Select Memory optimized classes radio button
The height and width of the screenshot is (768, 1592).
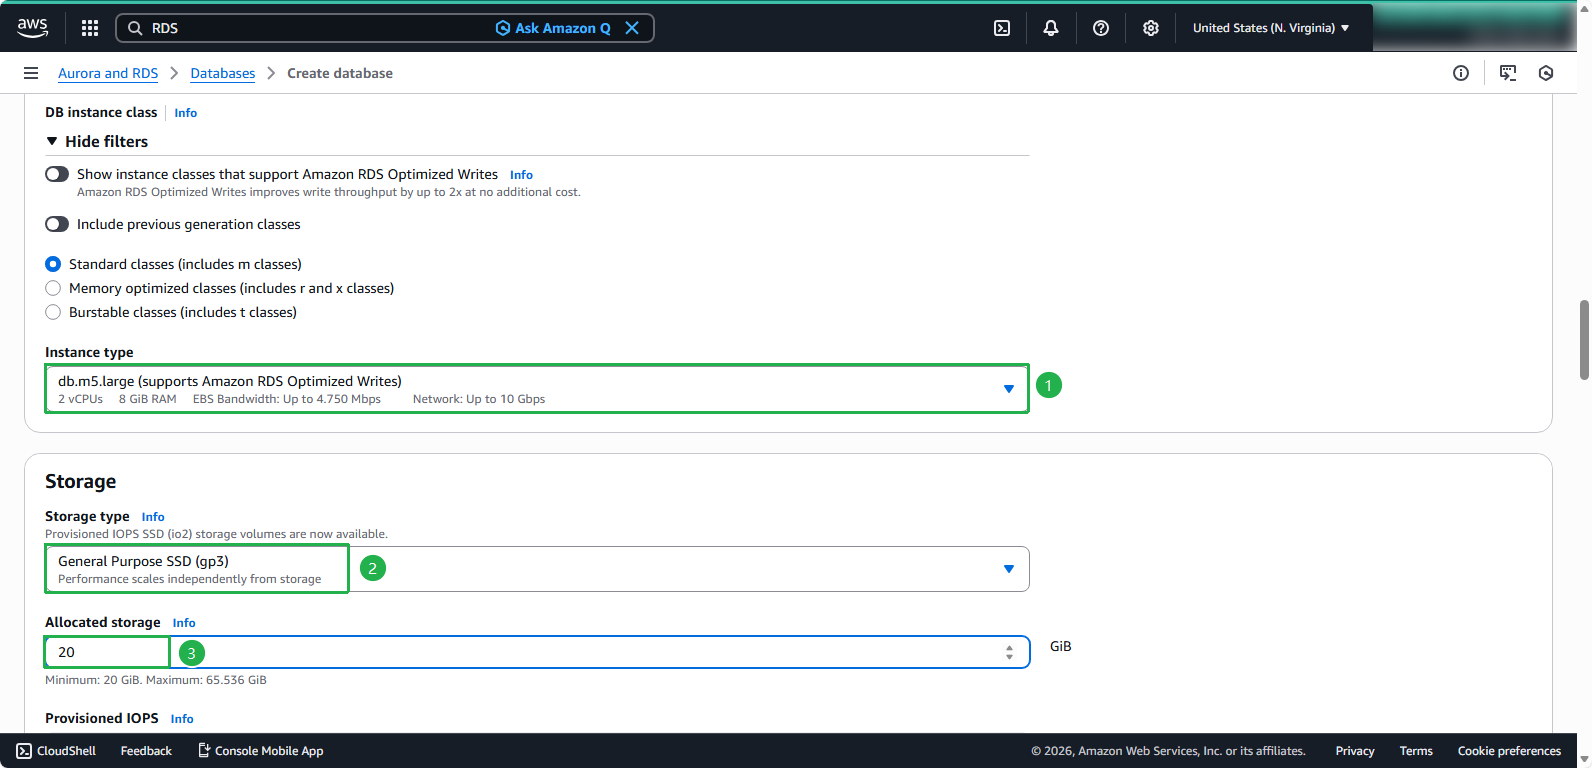pos(53,288)
